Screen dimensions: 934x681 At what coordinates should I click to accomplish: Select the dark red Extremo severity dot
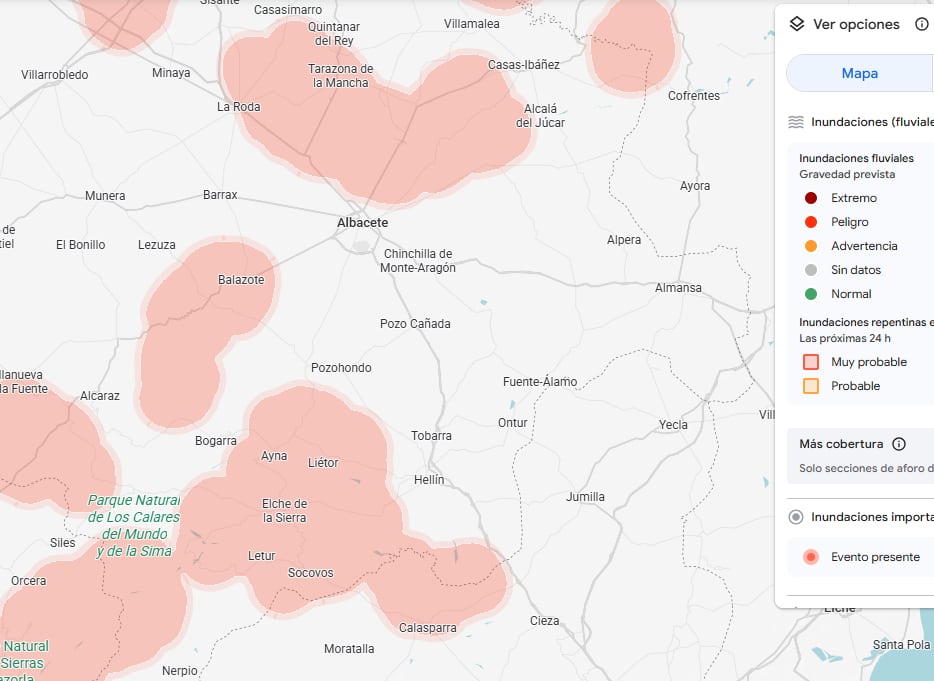(x=810, y=198)
